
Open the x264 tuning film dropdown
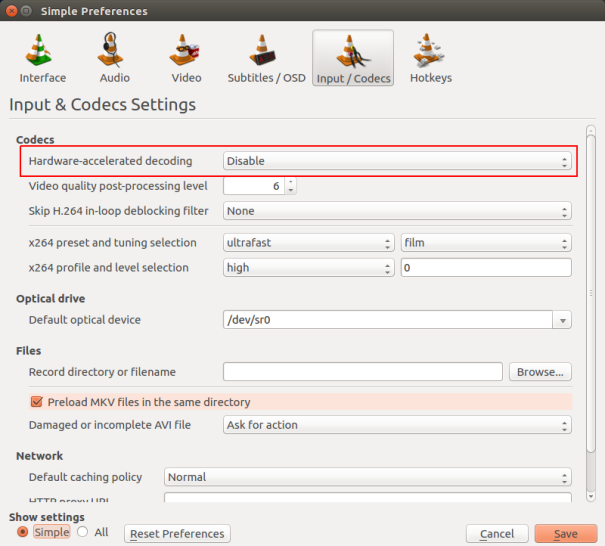pos(486,243)
